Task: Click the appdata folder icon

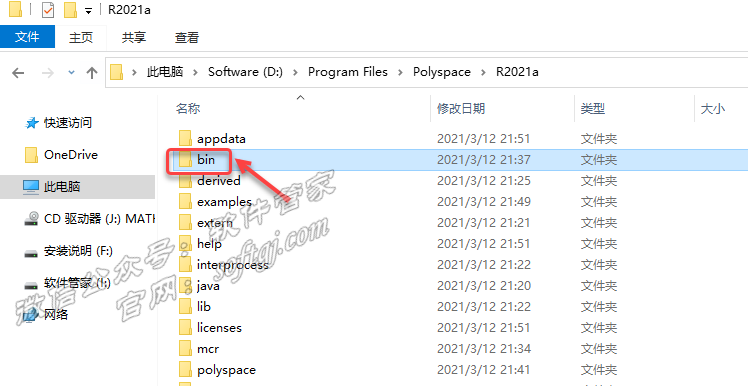Action: tap(186, 139)
